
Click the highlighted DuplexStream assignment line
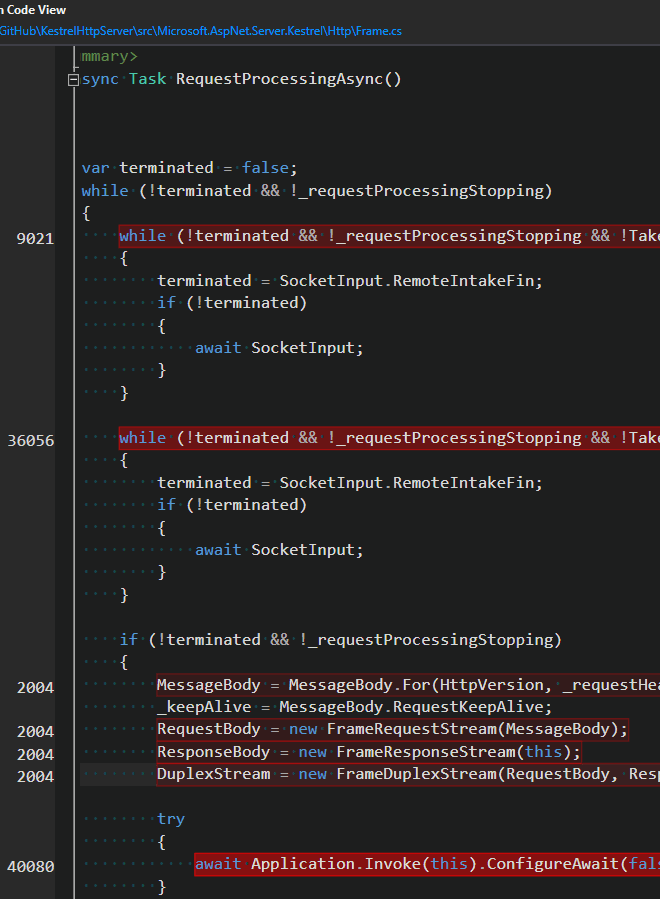tap(408, 775)
